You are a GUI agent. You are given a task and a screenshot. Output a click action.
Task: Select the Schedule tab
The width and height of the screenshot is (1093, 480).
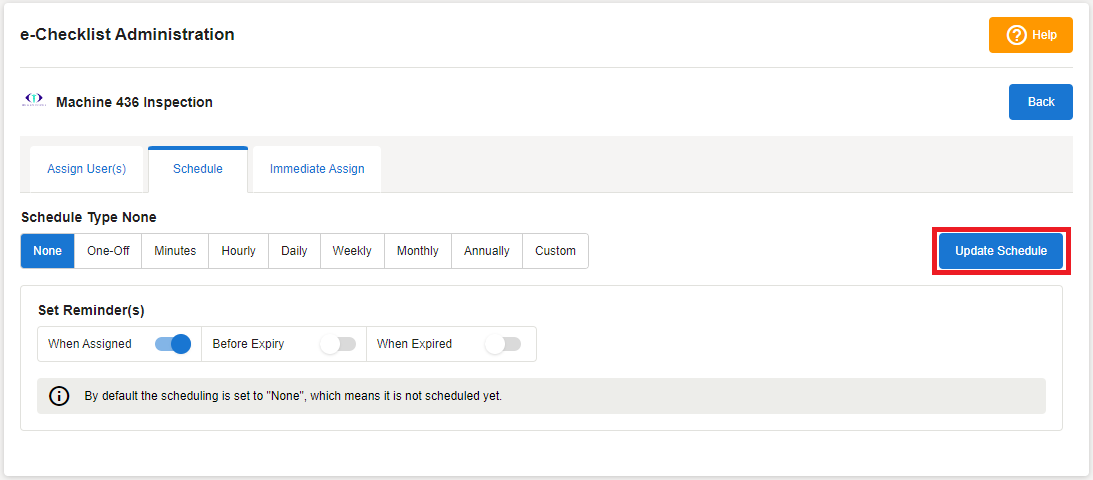[x=198, y=169]
